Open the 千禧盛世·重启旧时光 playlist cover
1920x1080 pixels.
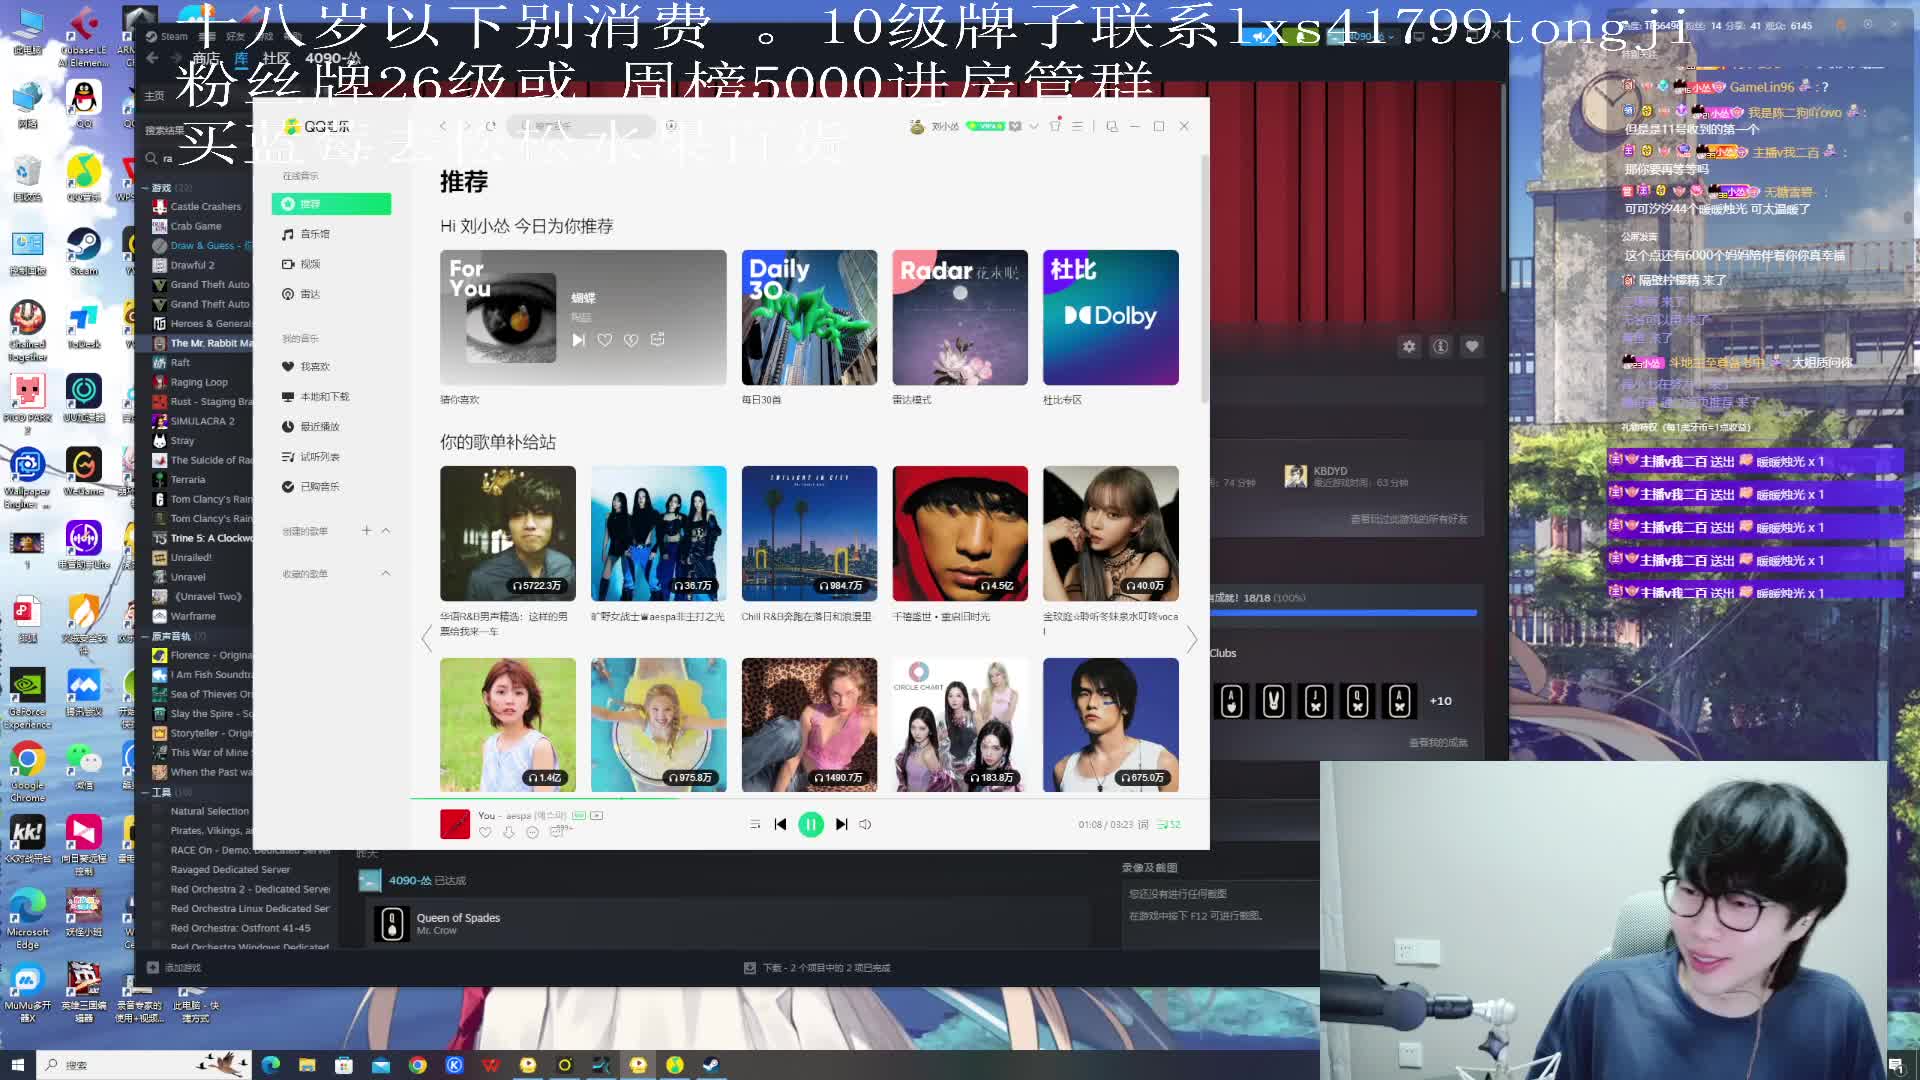tap(960, 533)
